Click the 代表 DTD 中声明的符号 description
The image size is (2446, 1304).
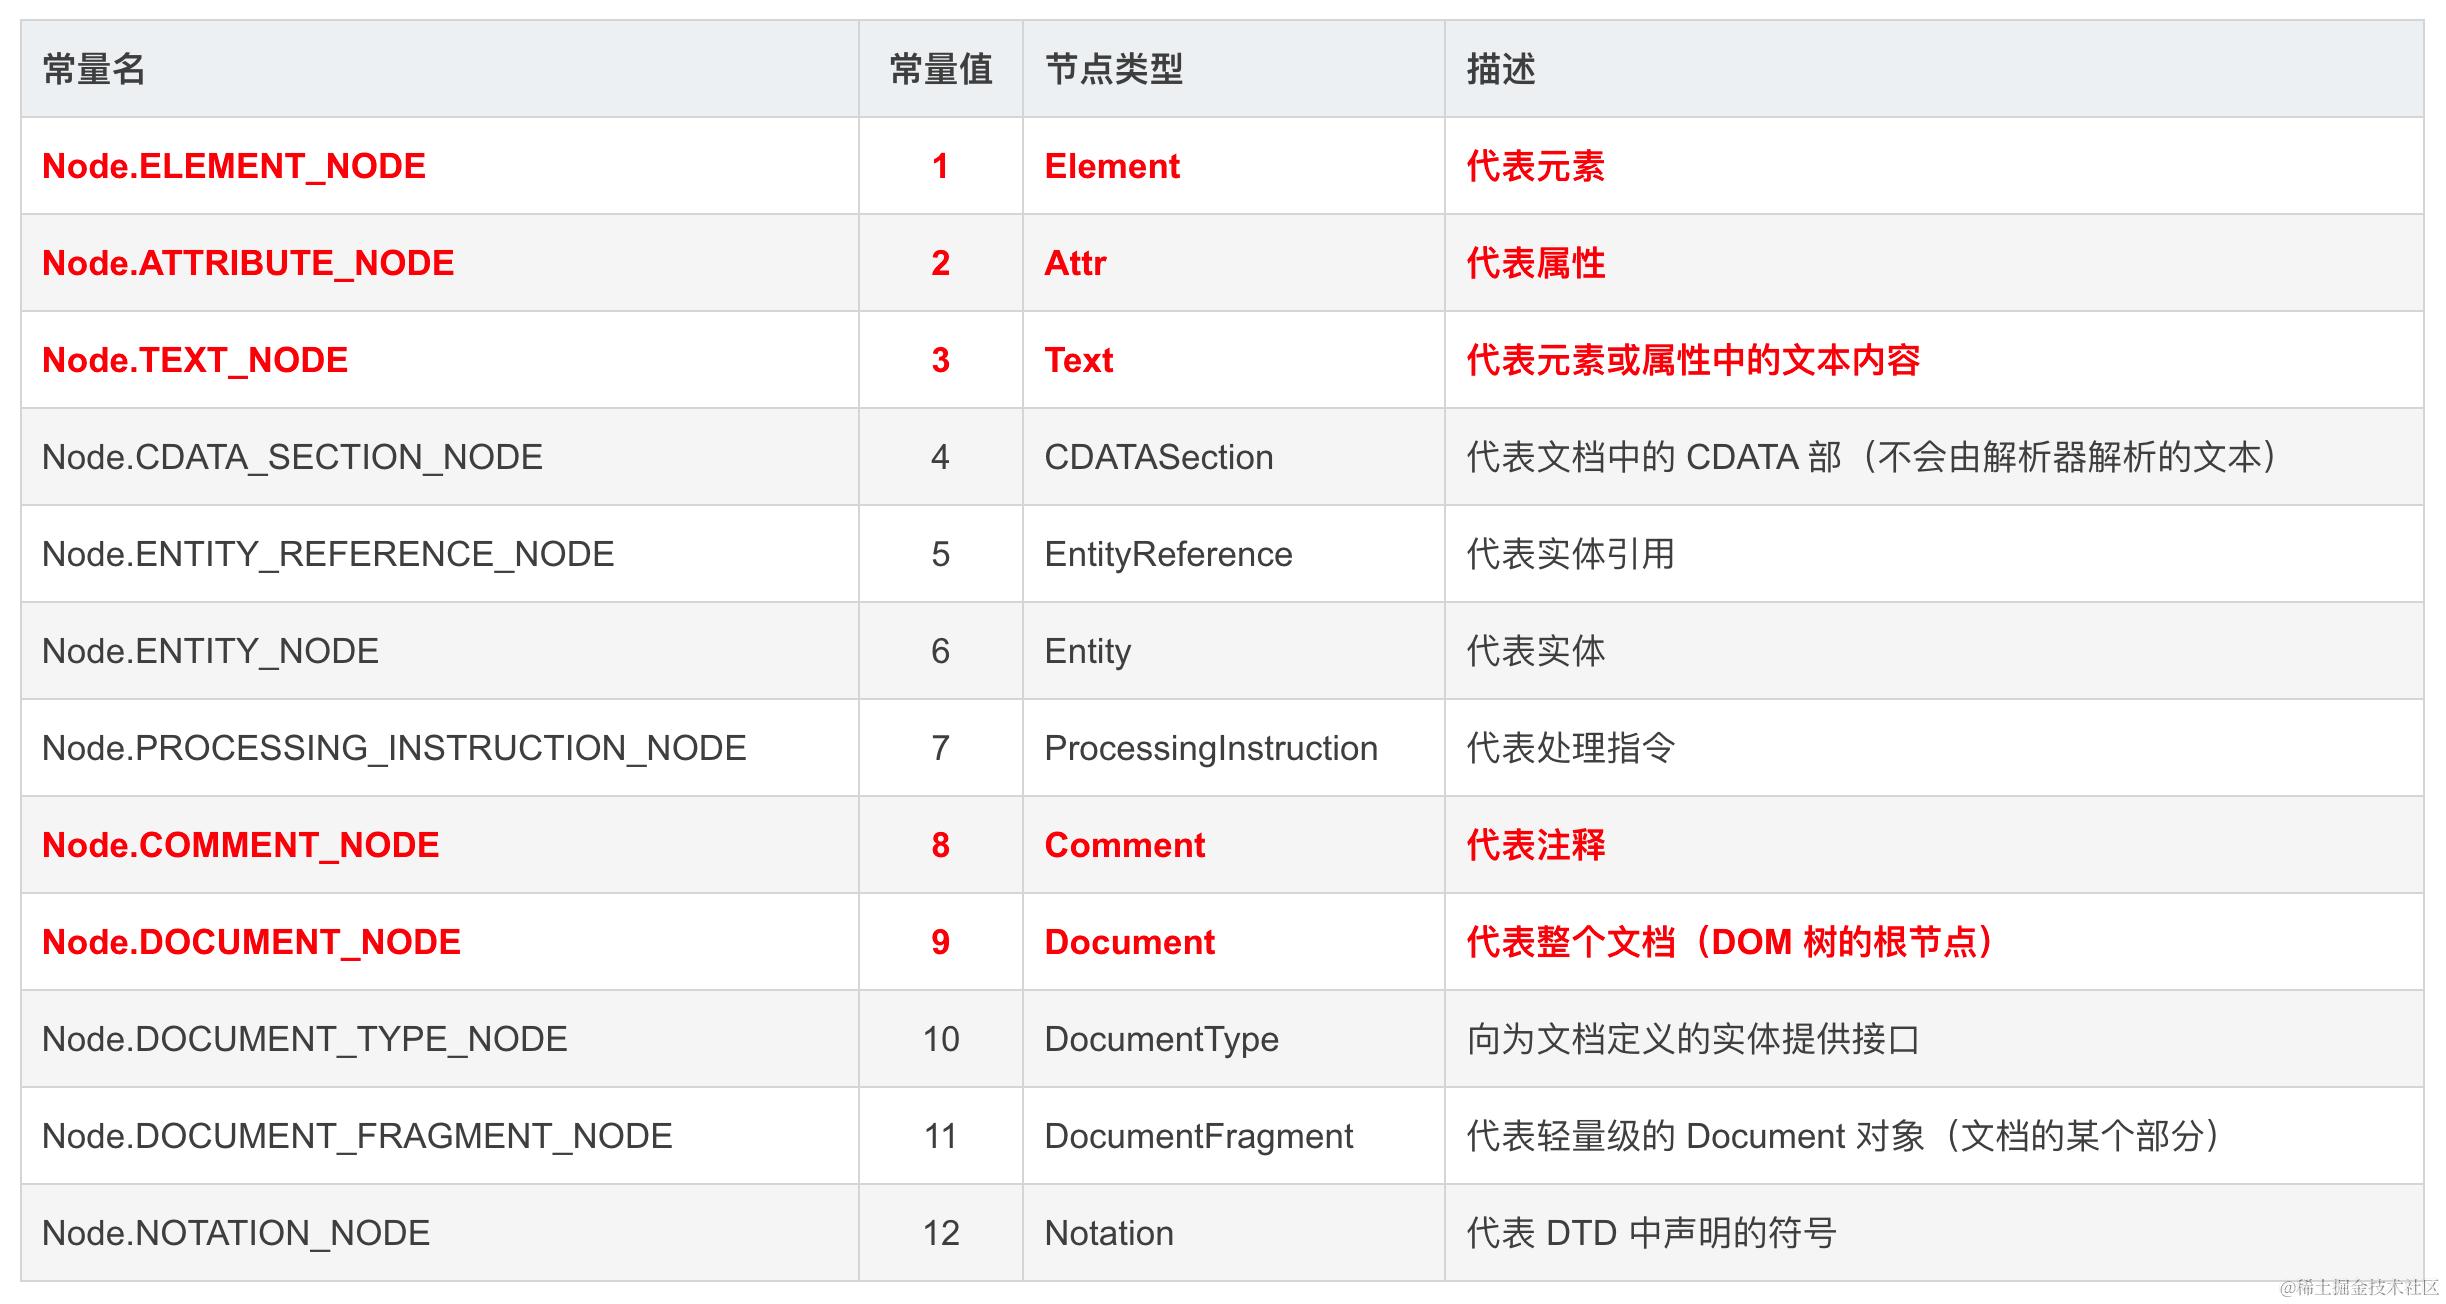pyautogui.click(x=1651, y=1233)
